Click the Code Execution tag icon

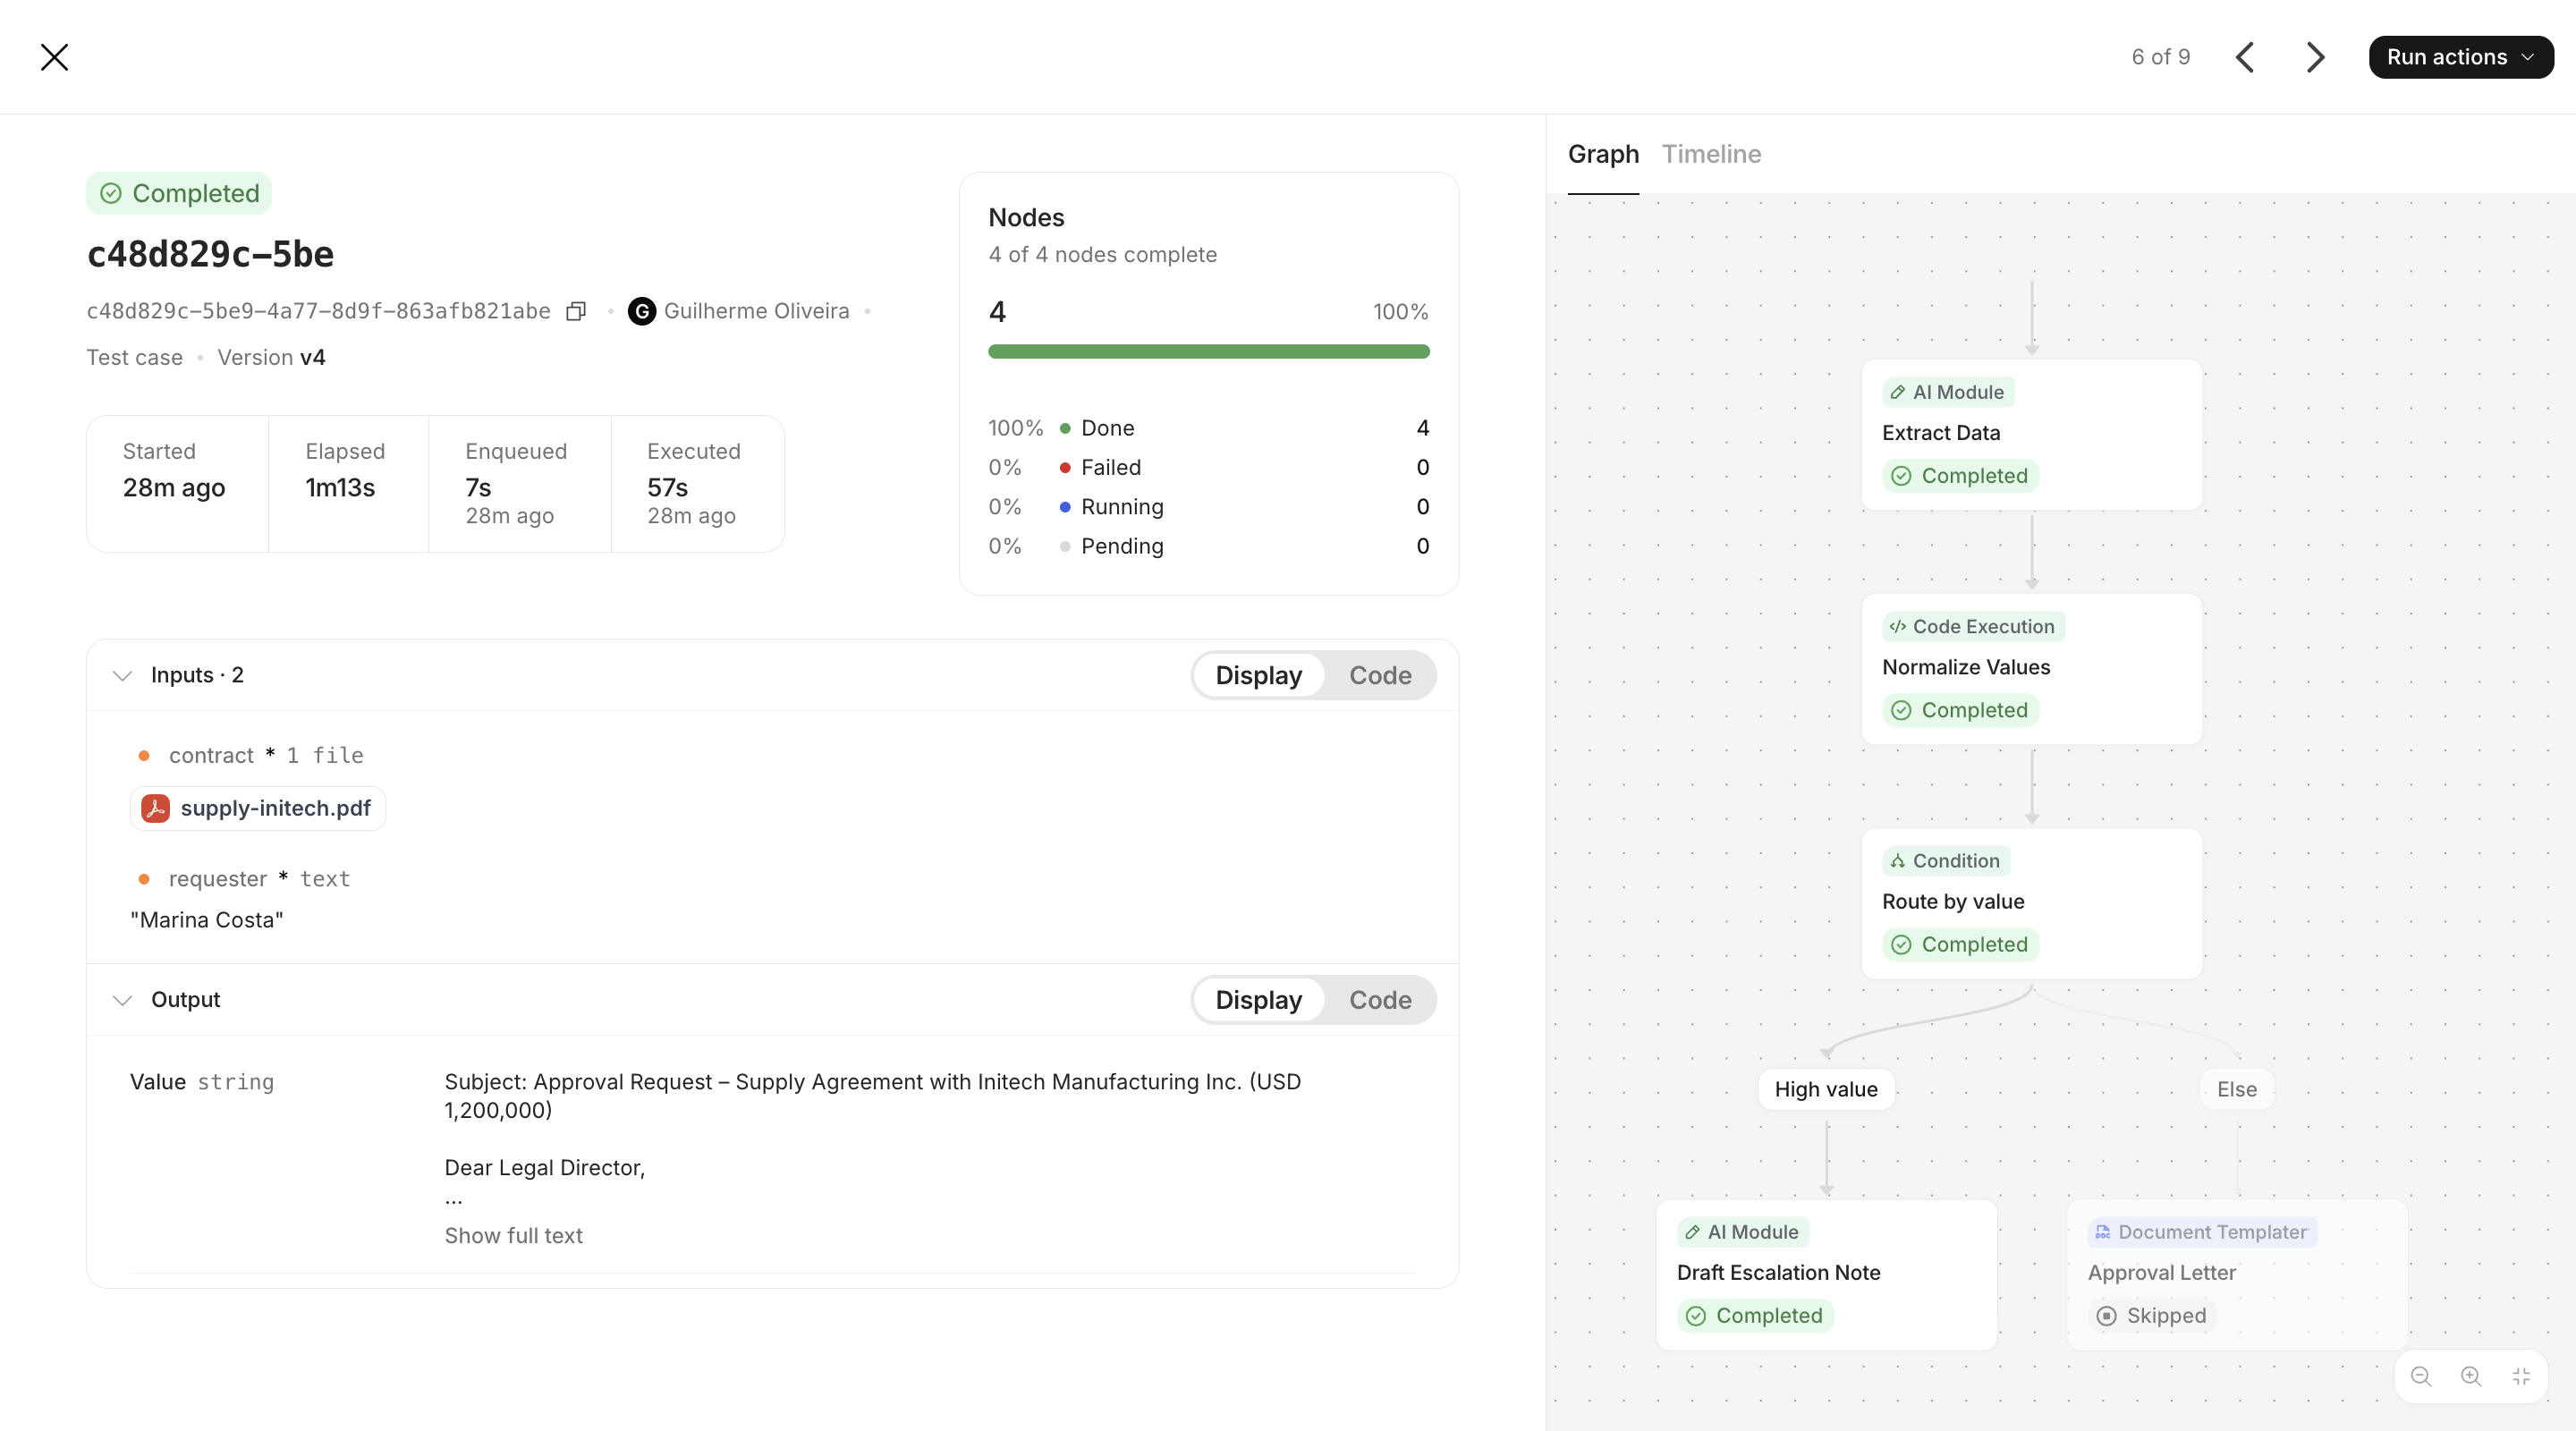(x=1897, y=626)
